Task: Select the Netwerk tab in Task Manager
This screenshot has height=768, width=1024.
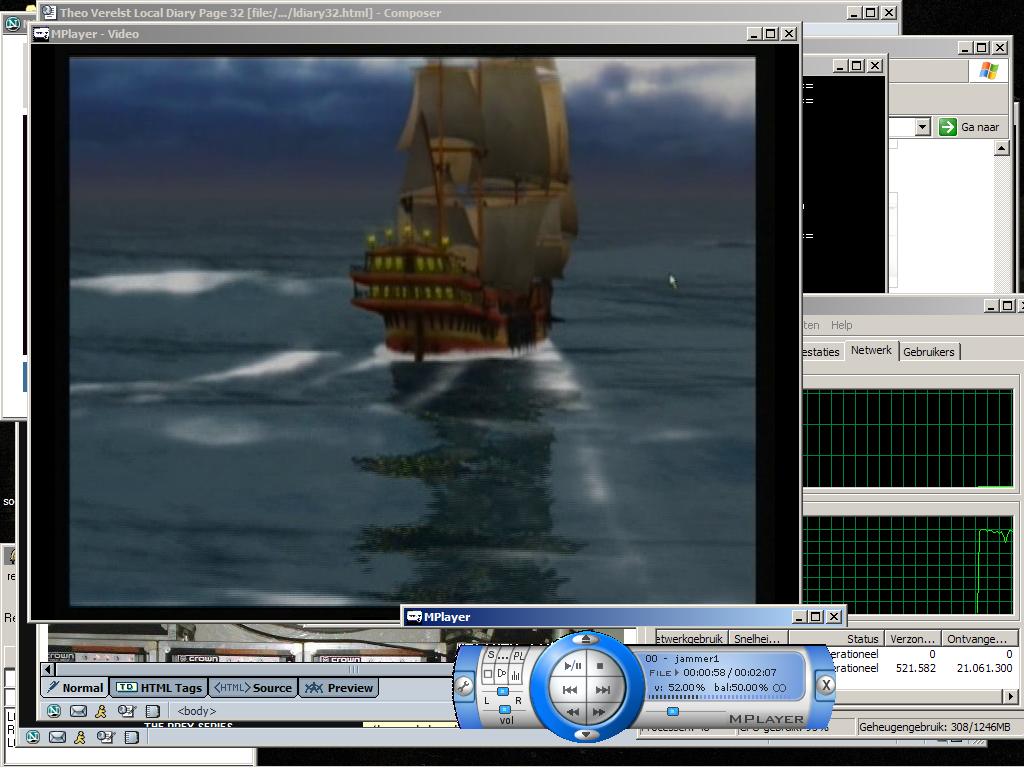Action: pos(871,350)
